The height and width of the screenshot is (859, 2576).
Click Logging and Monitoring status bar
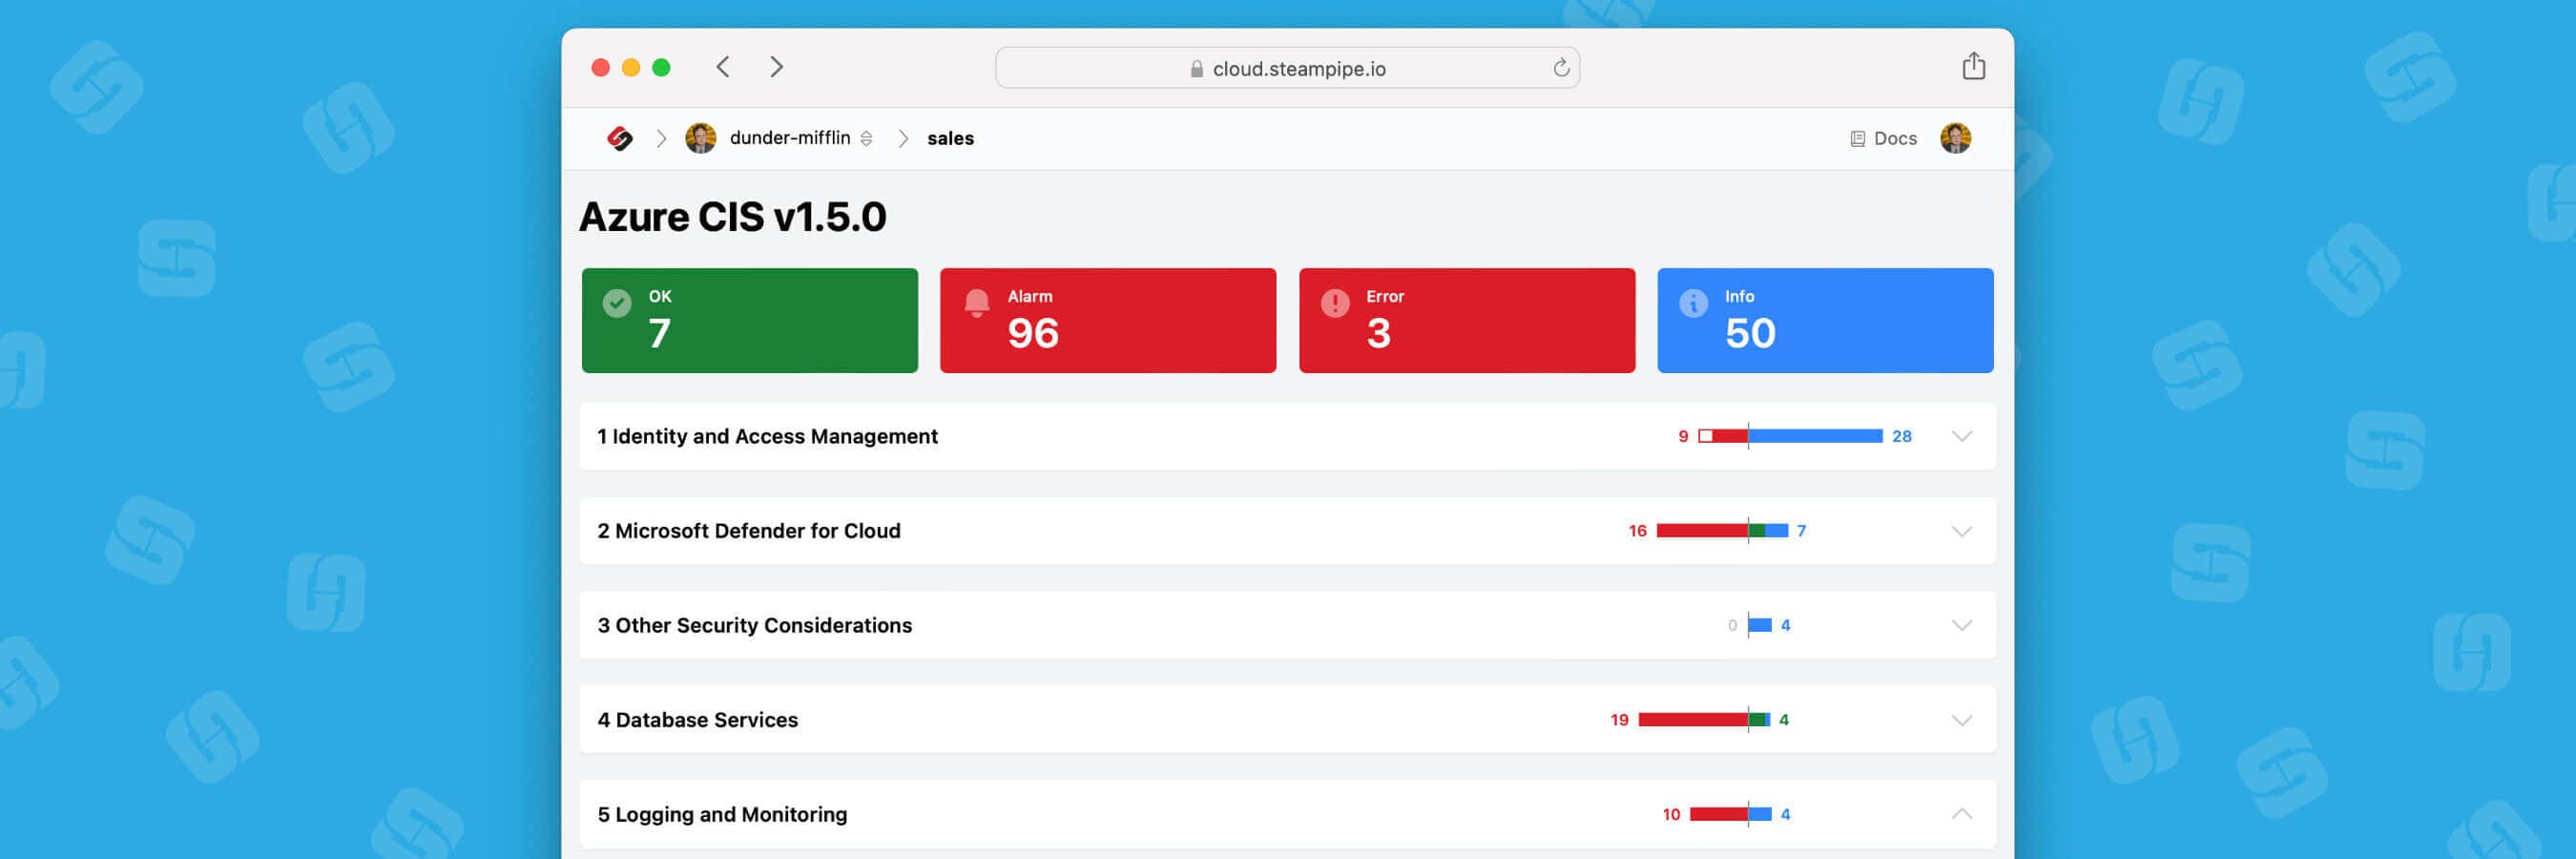pos(1730,814)
